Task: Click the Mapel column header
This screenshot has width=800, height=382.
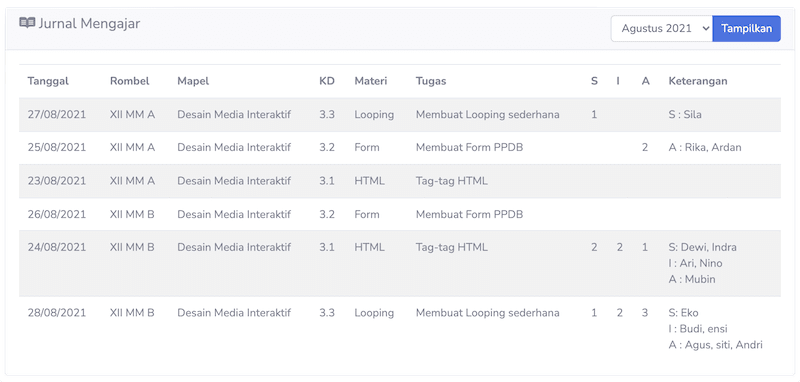Action: coord(193,81)
